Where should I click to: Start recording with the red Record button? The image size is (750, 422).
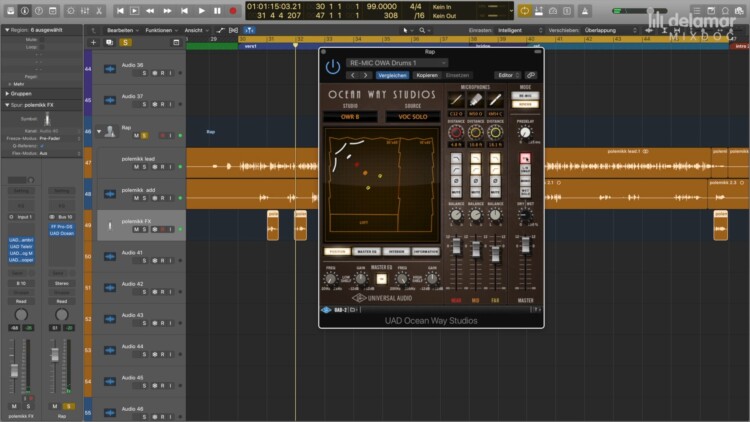tap(233, 11)
